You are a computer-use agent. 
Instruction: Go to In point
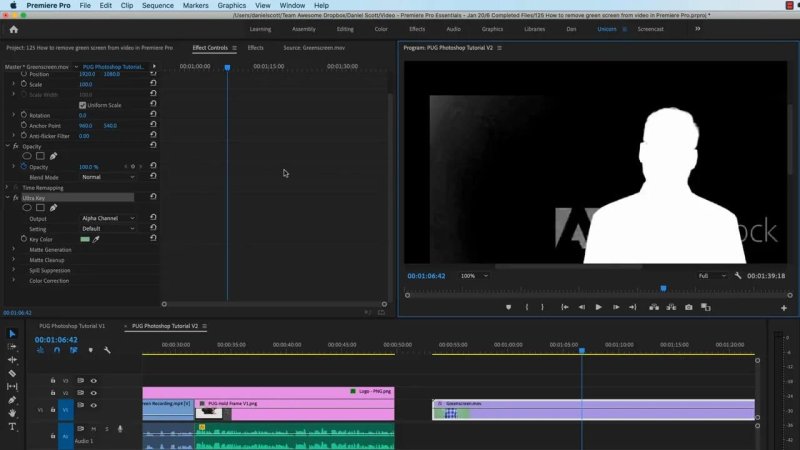pyautogui.click(x=565, y=307)
